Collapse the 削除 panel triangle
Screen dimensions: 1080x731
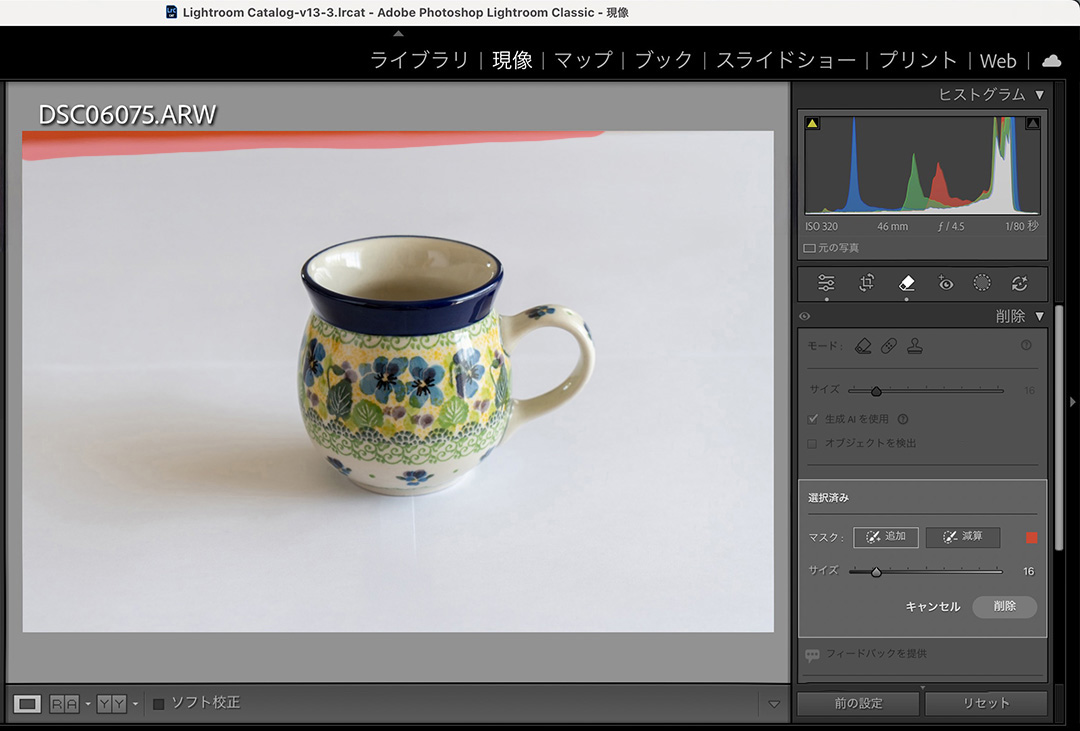pyautogui.click(x=1039, y=316)
